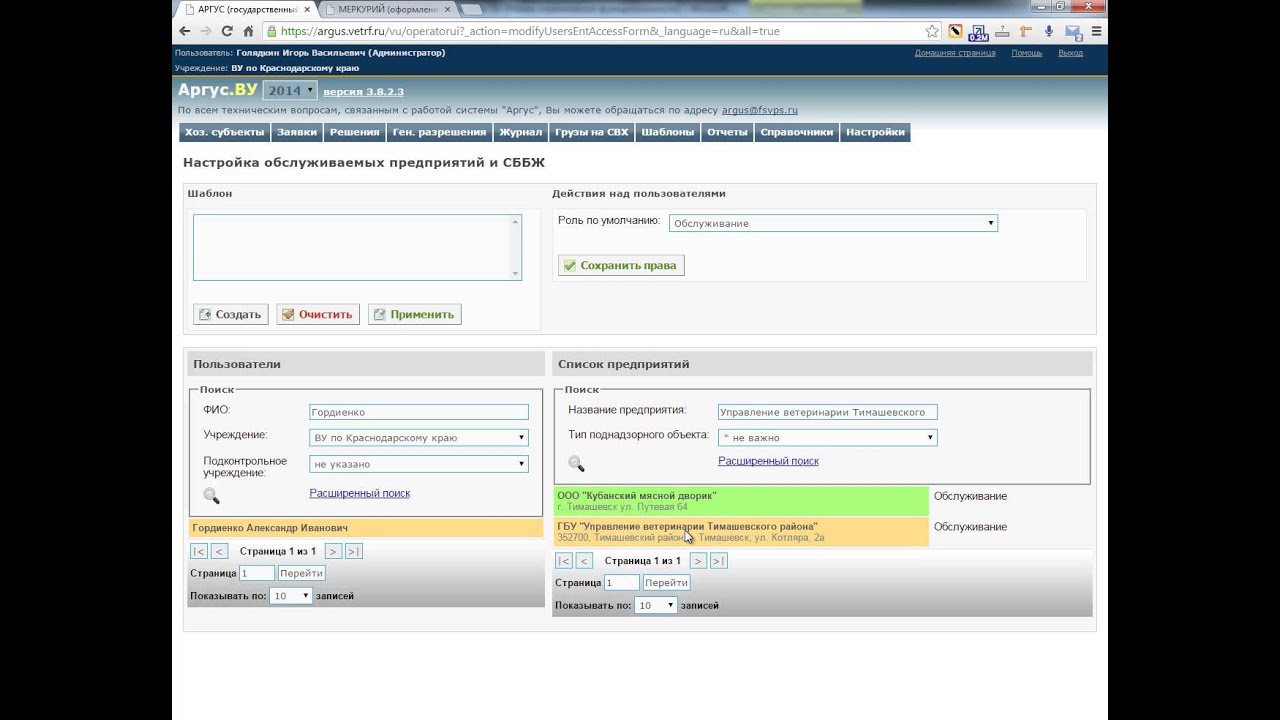Open the year 2014 dropdown

point(290,90)
